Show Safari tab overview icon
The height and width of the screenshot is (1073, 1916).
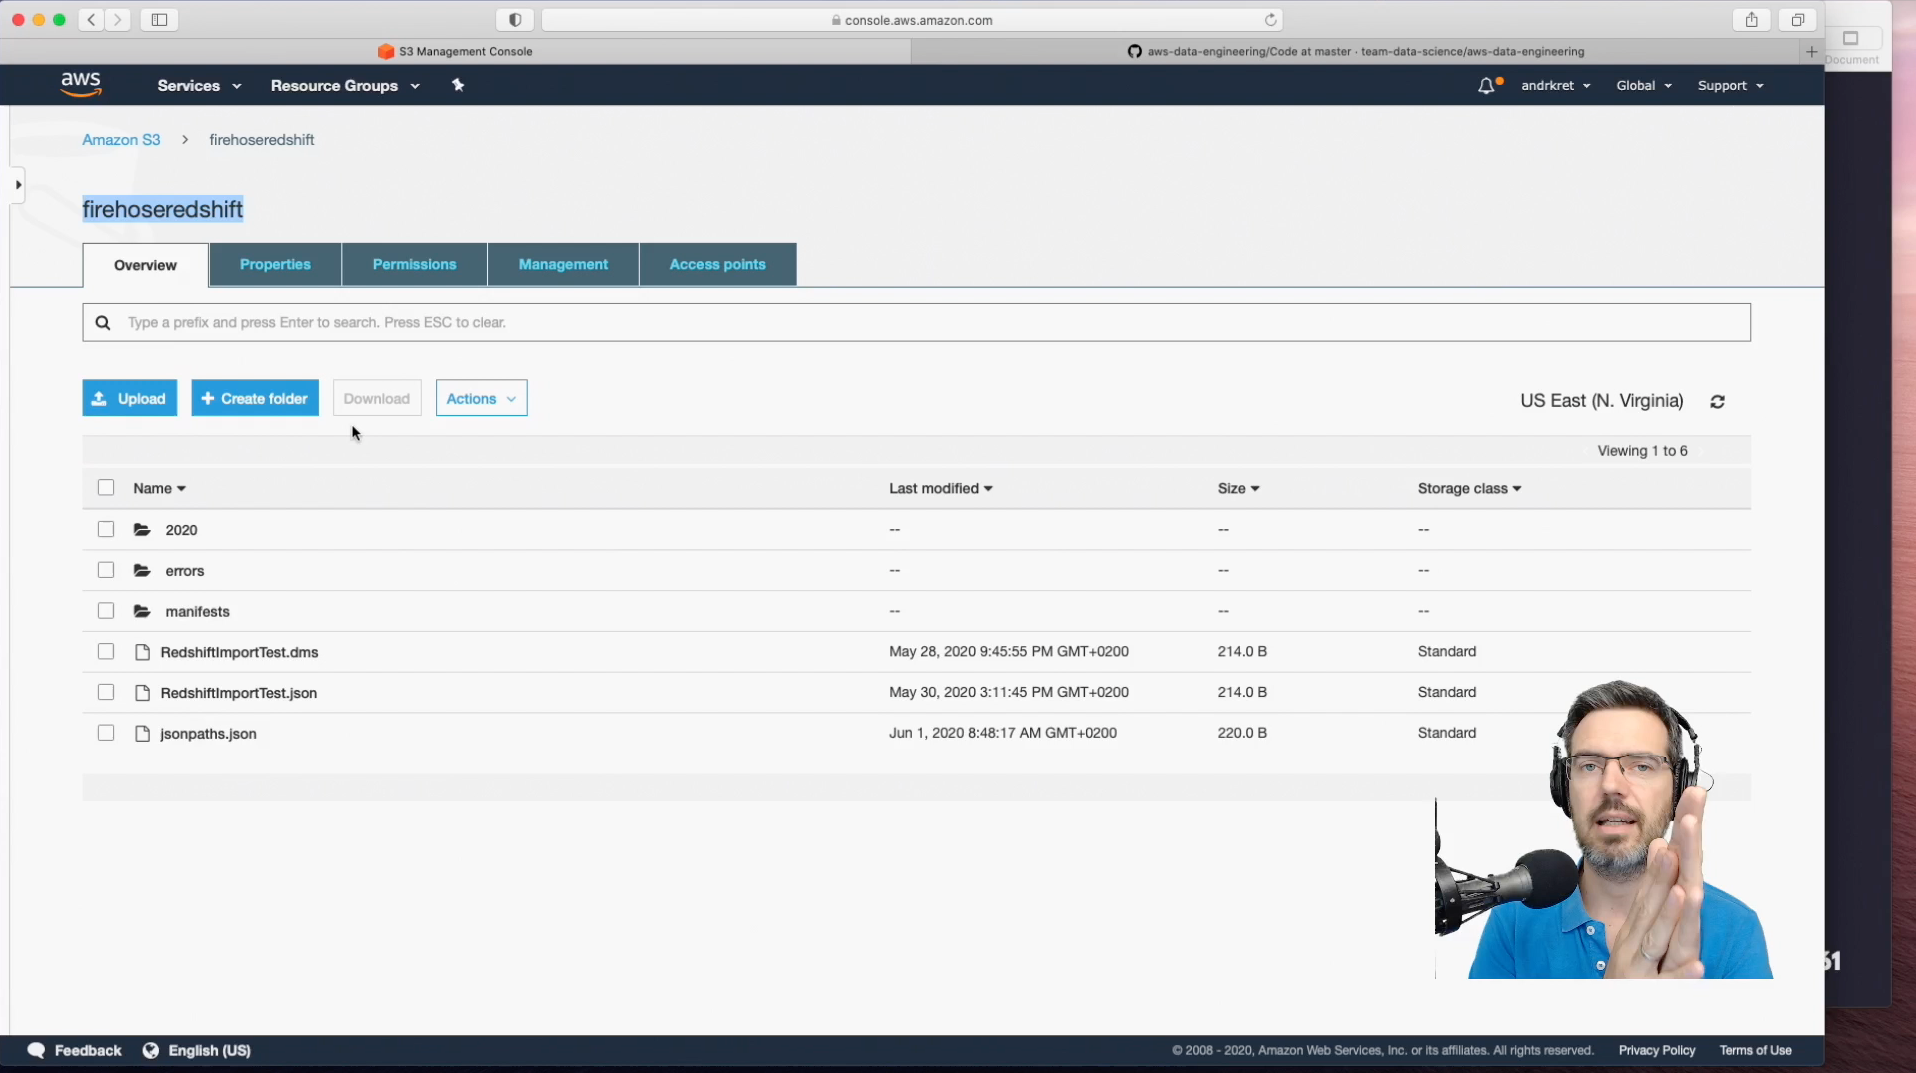point(1797,19)
